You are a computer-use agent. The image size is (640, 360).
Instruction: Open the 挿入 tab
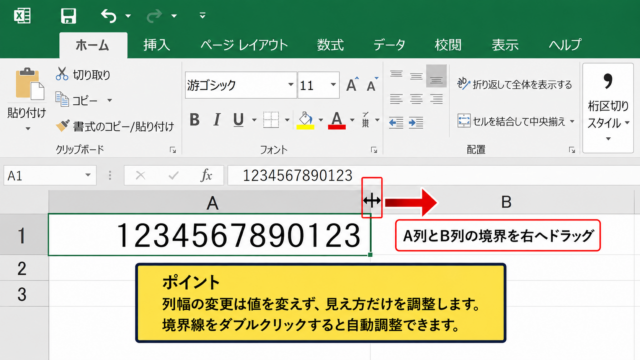click(157, 44)
